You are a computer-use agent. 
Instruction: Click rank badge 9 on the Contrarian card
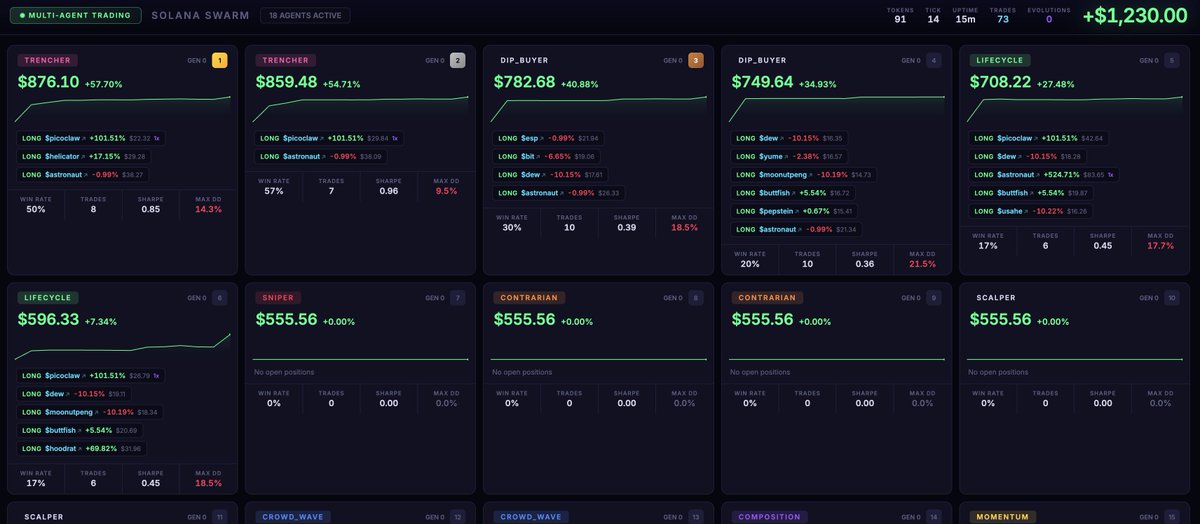(x=934, y=298)
